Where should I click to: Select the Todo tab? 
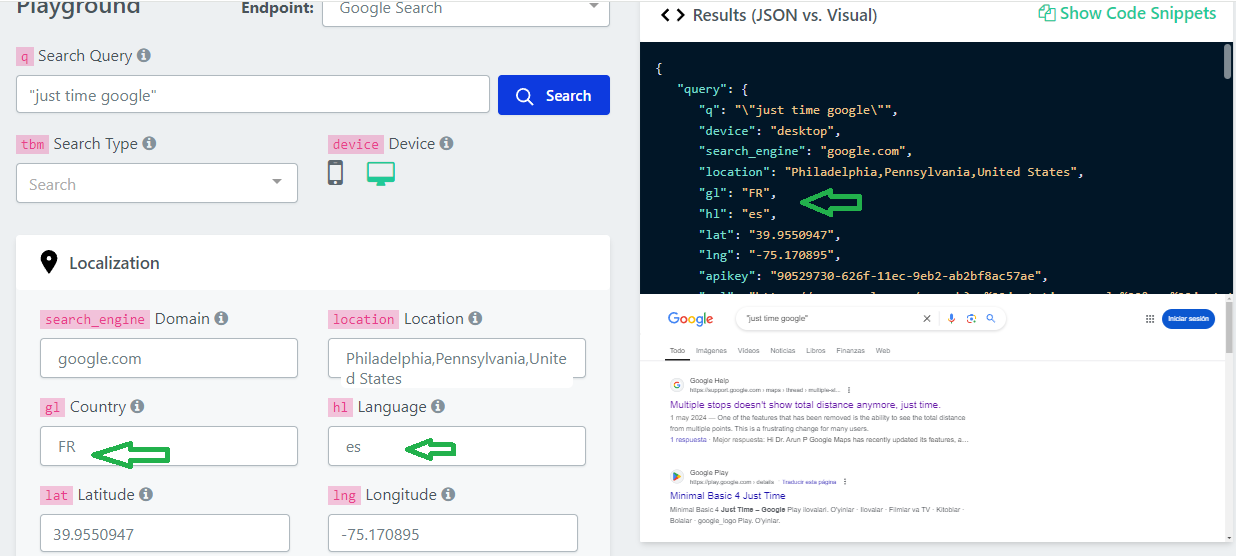(x=677, y=351)
